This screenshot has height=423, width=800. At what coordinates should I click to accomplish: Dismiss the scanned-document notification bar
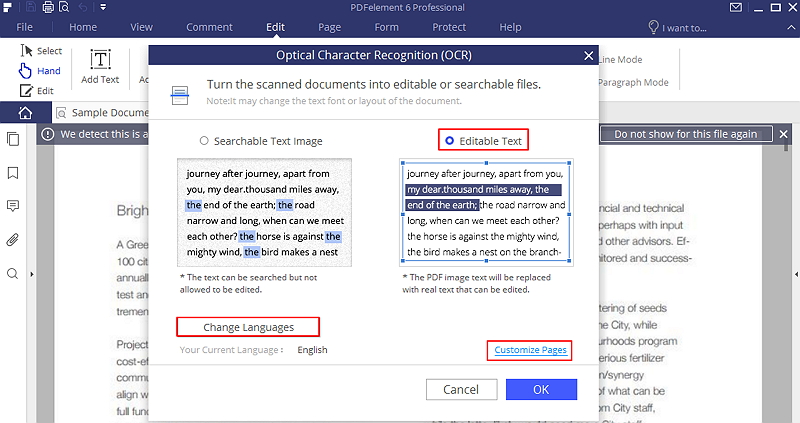784,134
